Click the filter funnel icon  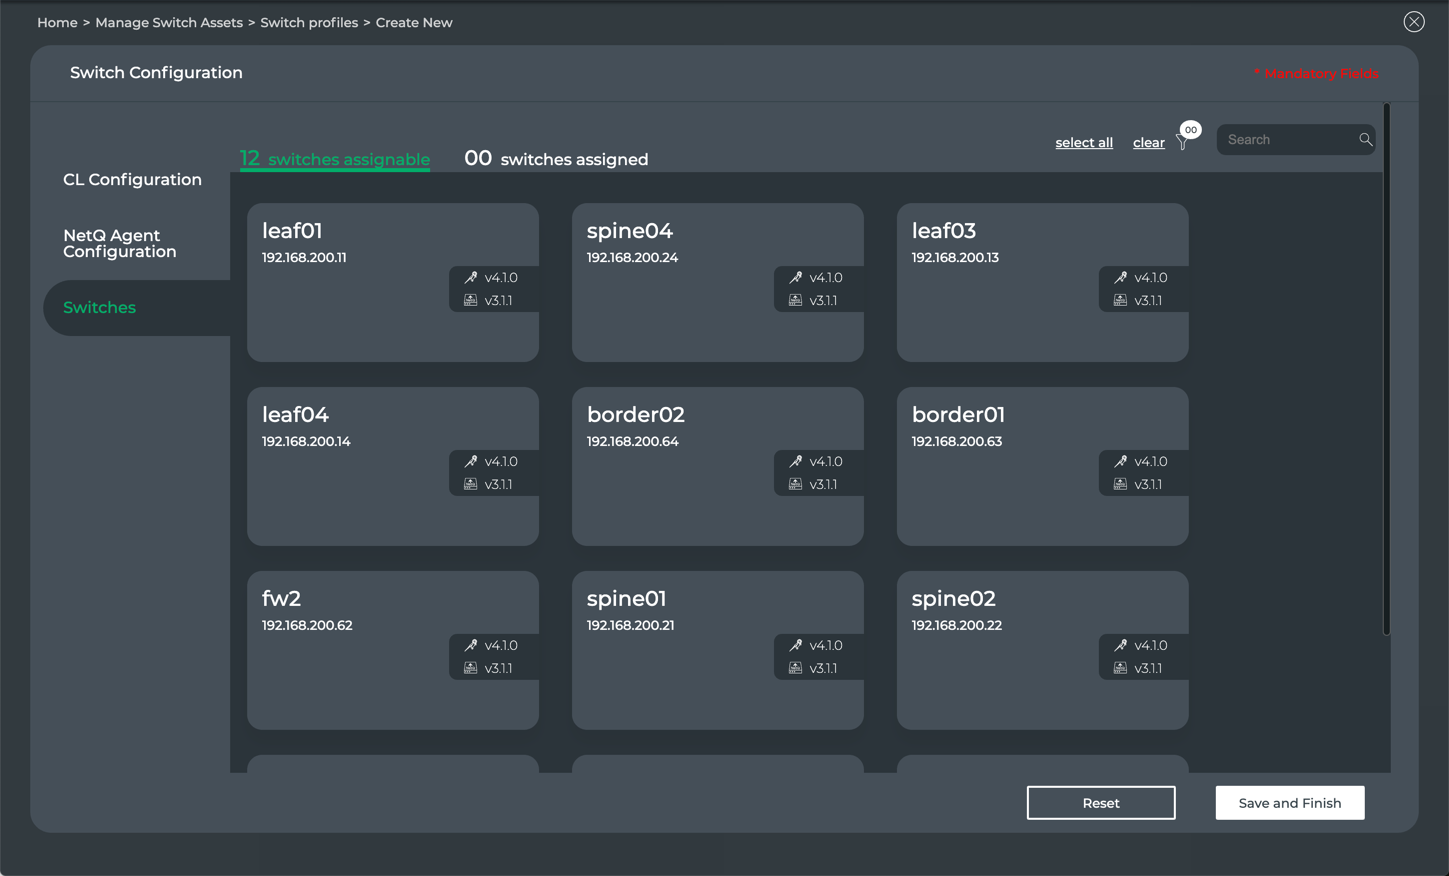[x=1183, y=143]
